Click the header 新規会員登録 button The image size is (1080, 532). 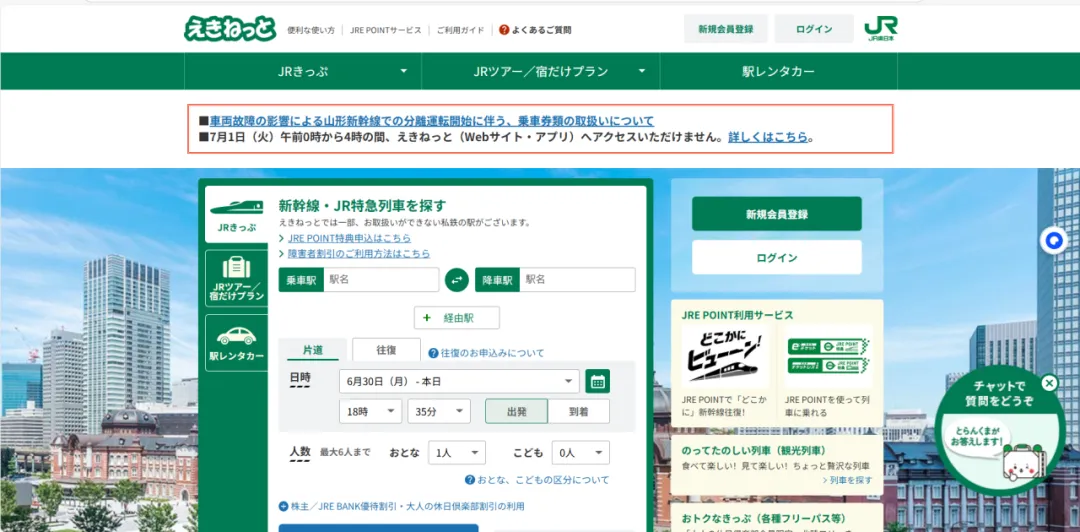(x=725, y=29)
